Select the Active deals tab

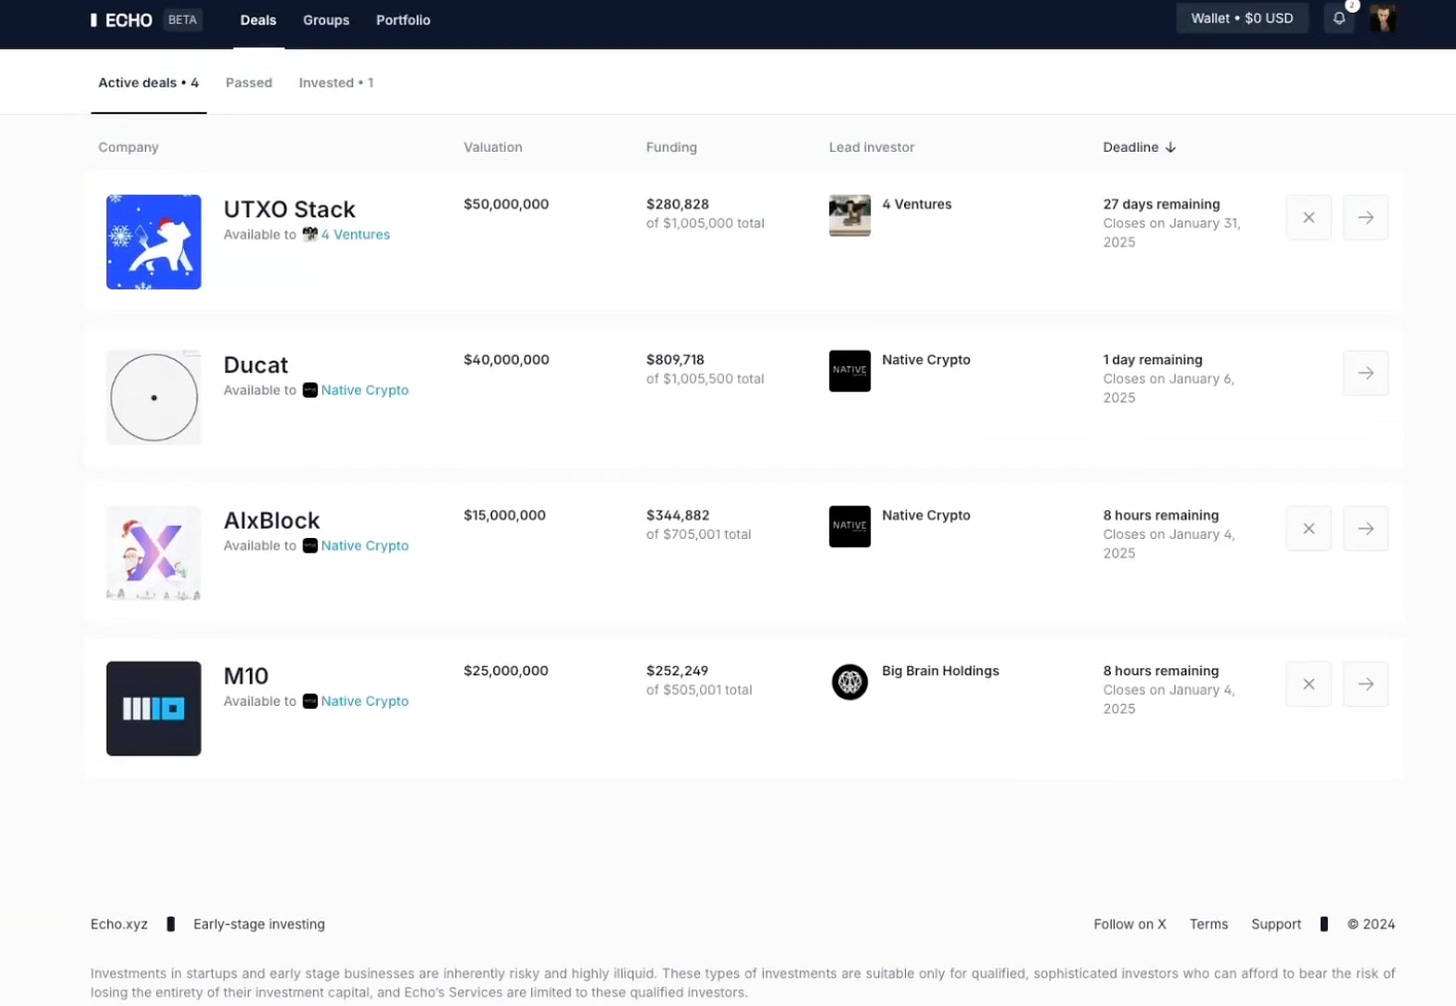click(x=148, y=83)
